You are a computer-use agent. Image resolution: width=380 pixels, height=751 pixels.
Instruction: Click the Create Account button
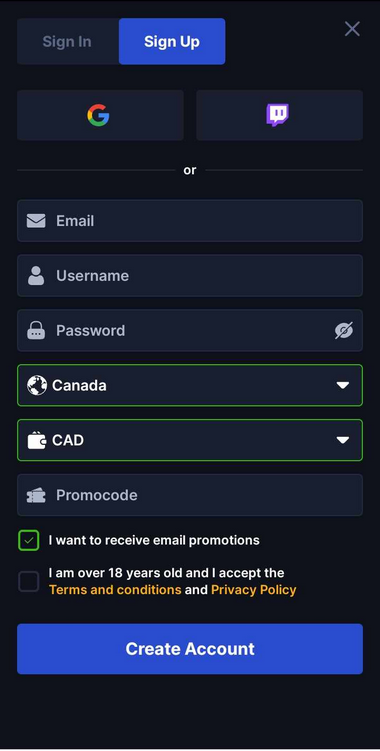[x=190, y=649]
